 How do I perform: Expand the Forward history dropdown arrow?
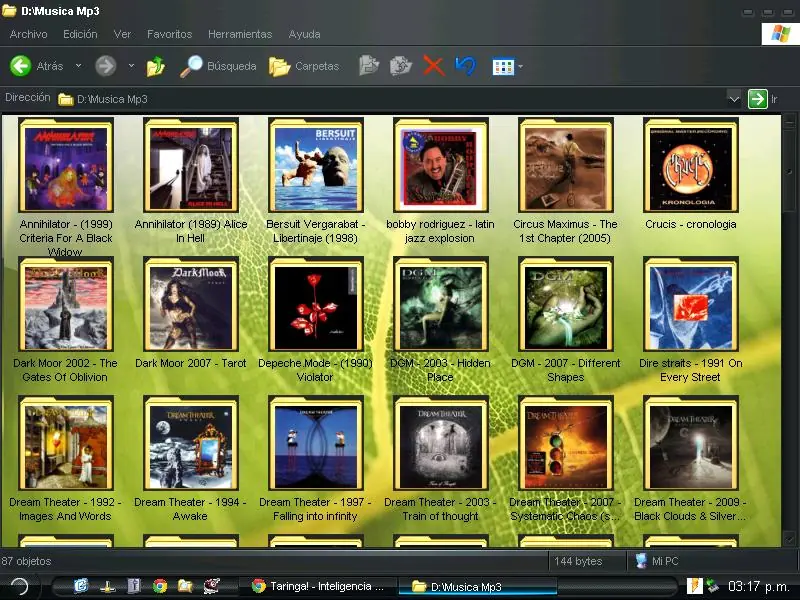131,65
